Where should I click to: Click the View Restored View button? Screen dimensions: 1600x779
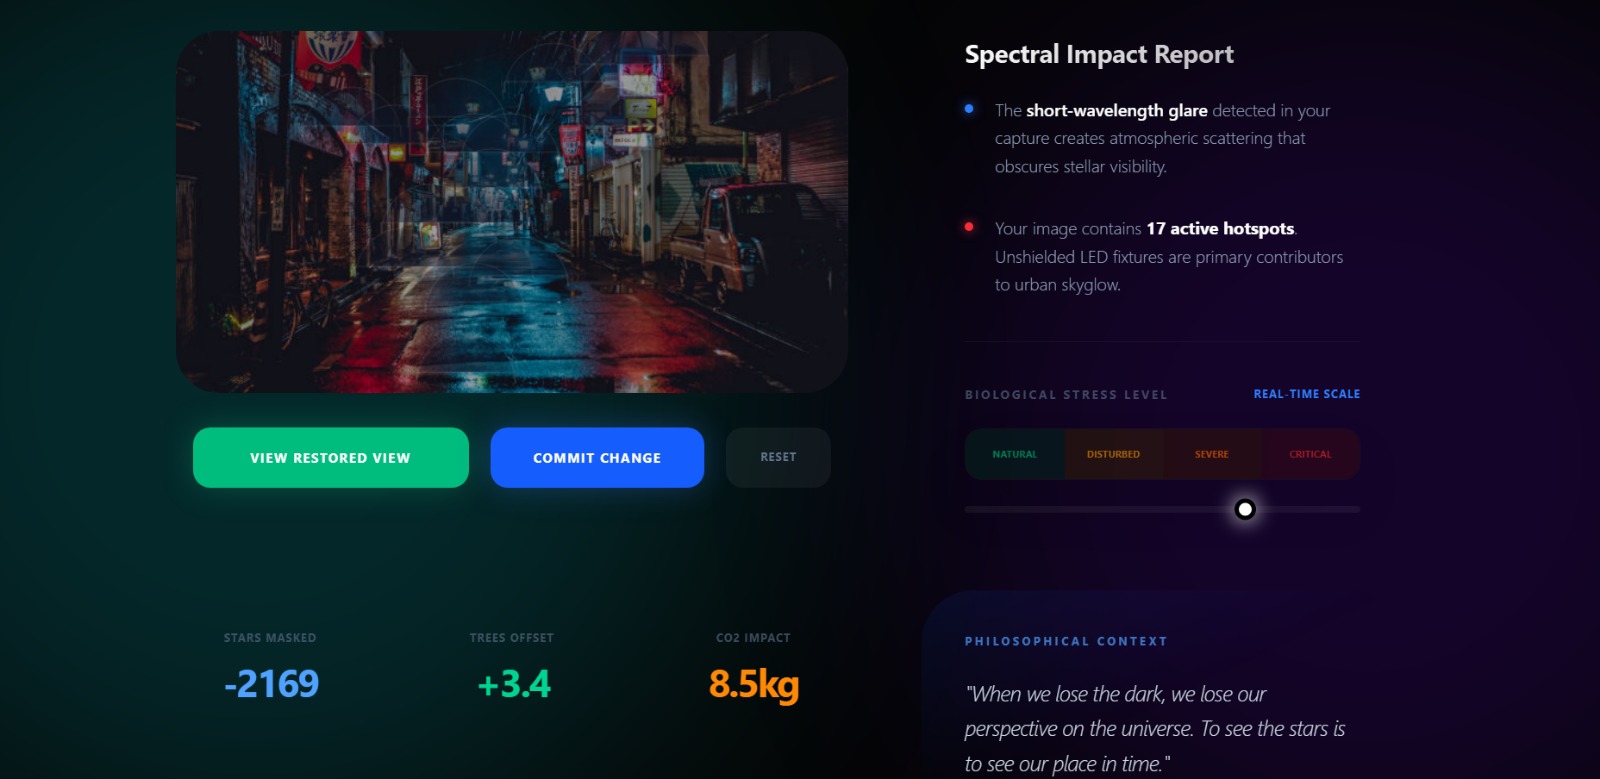[331, 458]
